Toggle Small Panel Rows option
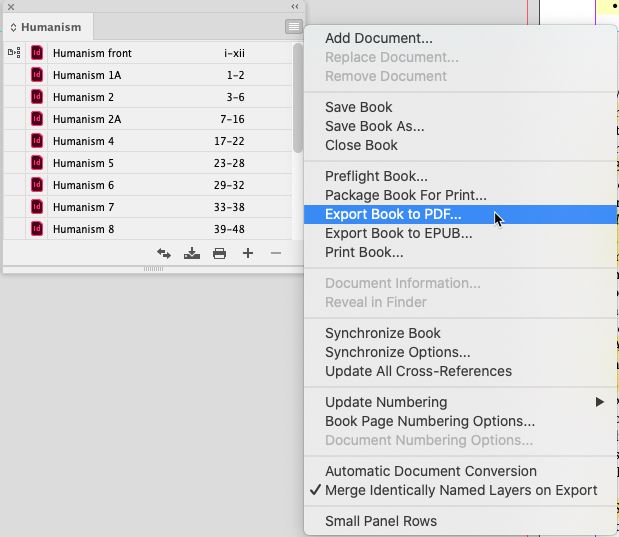 (x=461, y=521)
